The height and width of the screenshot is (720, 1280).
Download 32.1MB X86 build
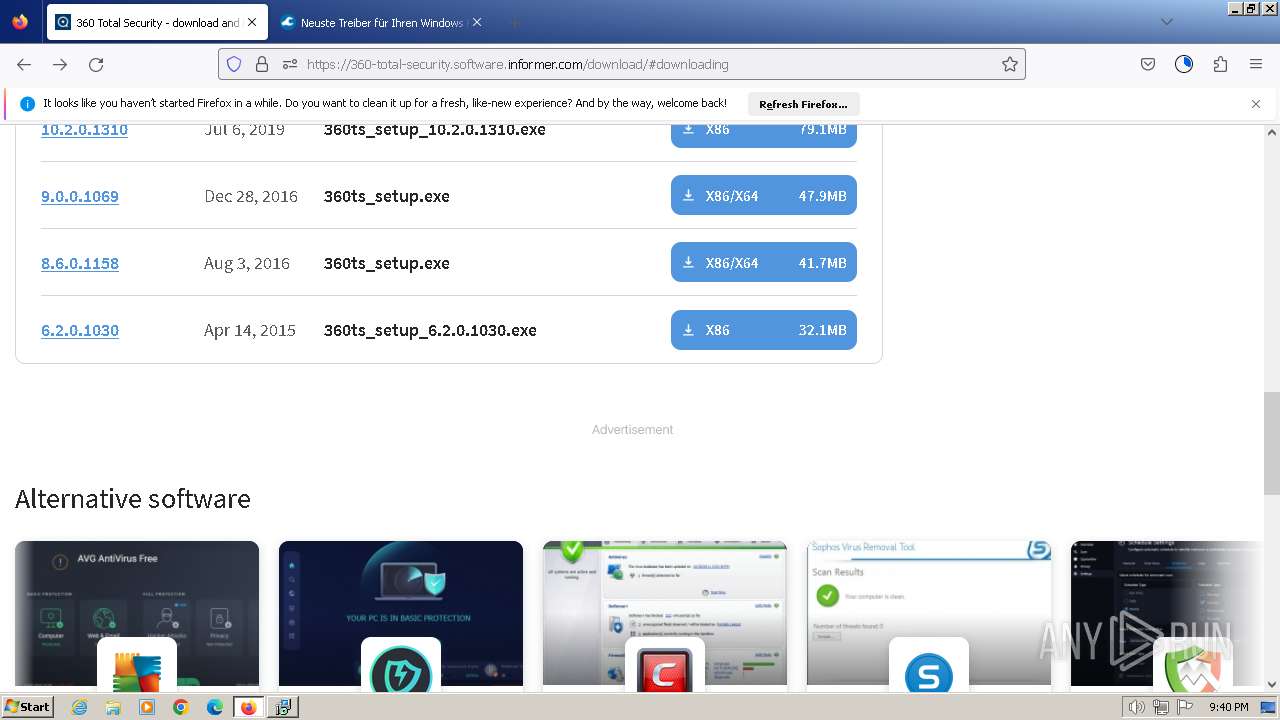pyautogui.click(x=764, y=329)
